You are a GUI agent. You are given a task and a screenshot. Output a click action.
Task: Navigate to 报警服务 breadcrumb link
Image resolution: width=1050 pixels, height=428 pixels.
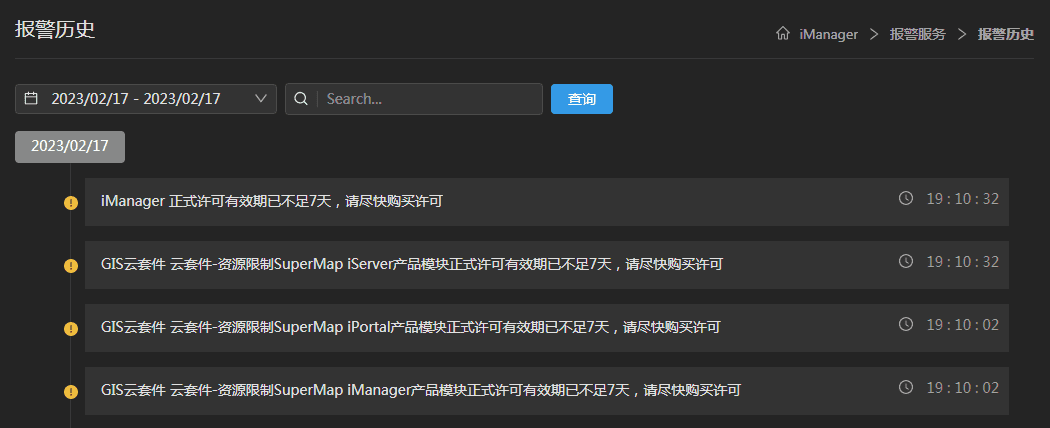(x=917, y=34)
